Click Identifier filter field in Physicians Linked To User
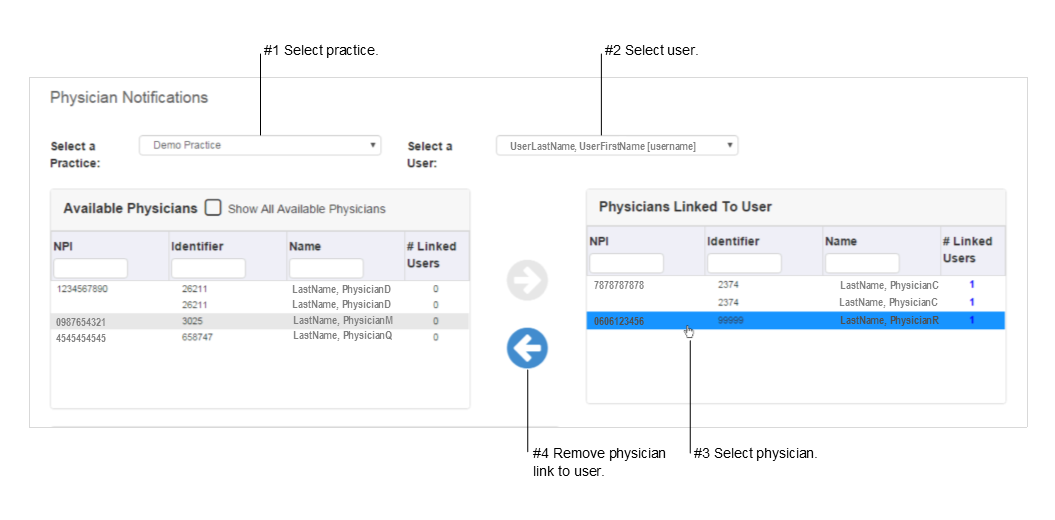Image resolution: width=1055 pixels, height=520 pixels. [744, 263]
